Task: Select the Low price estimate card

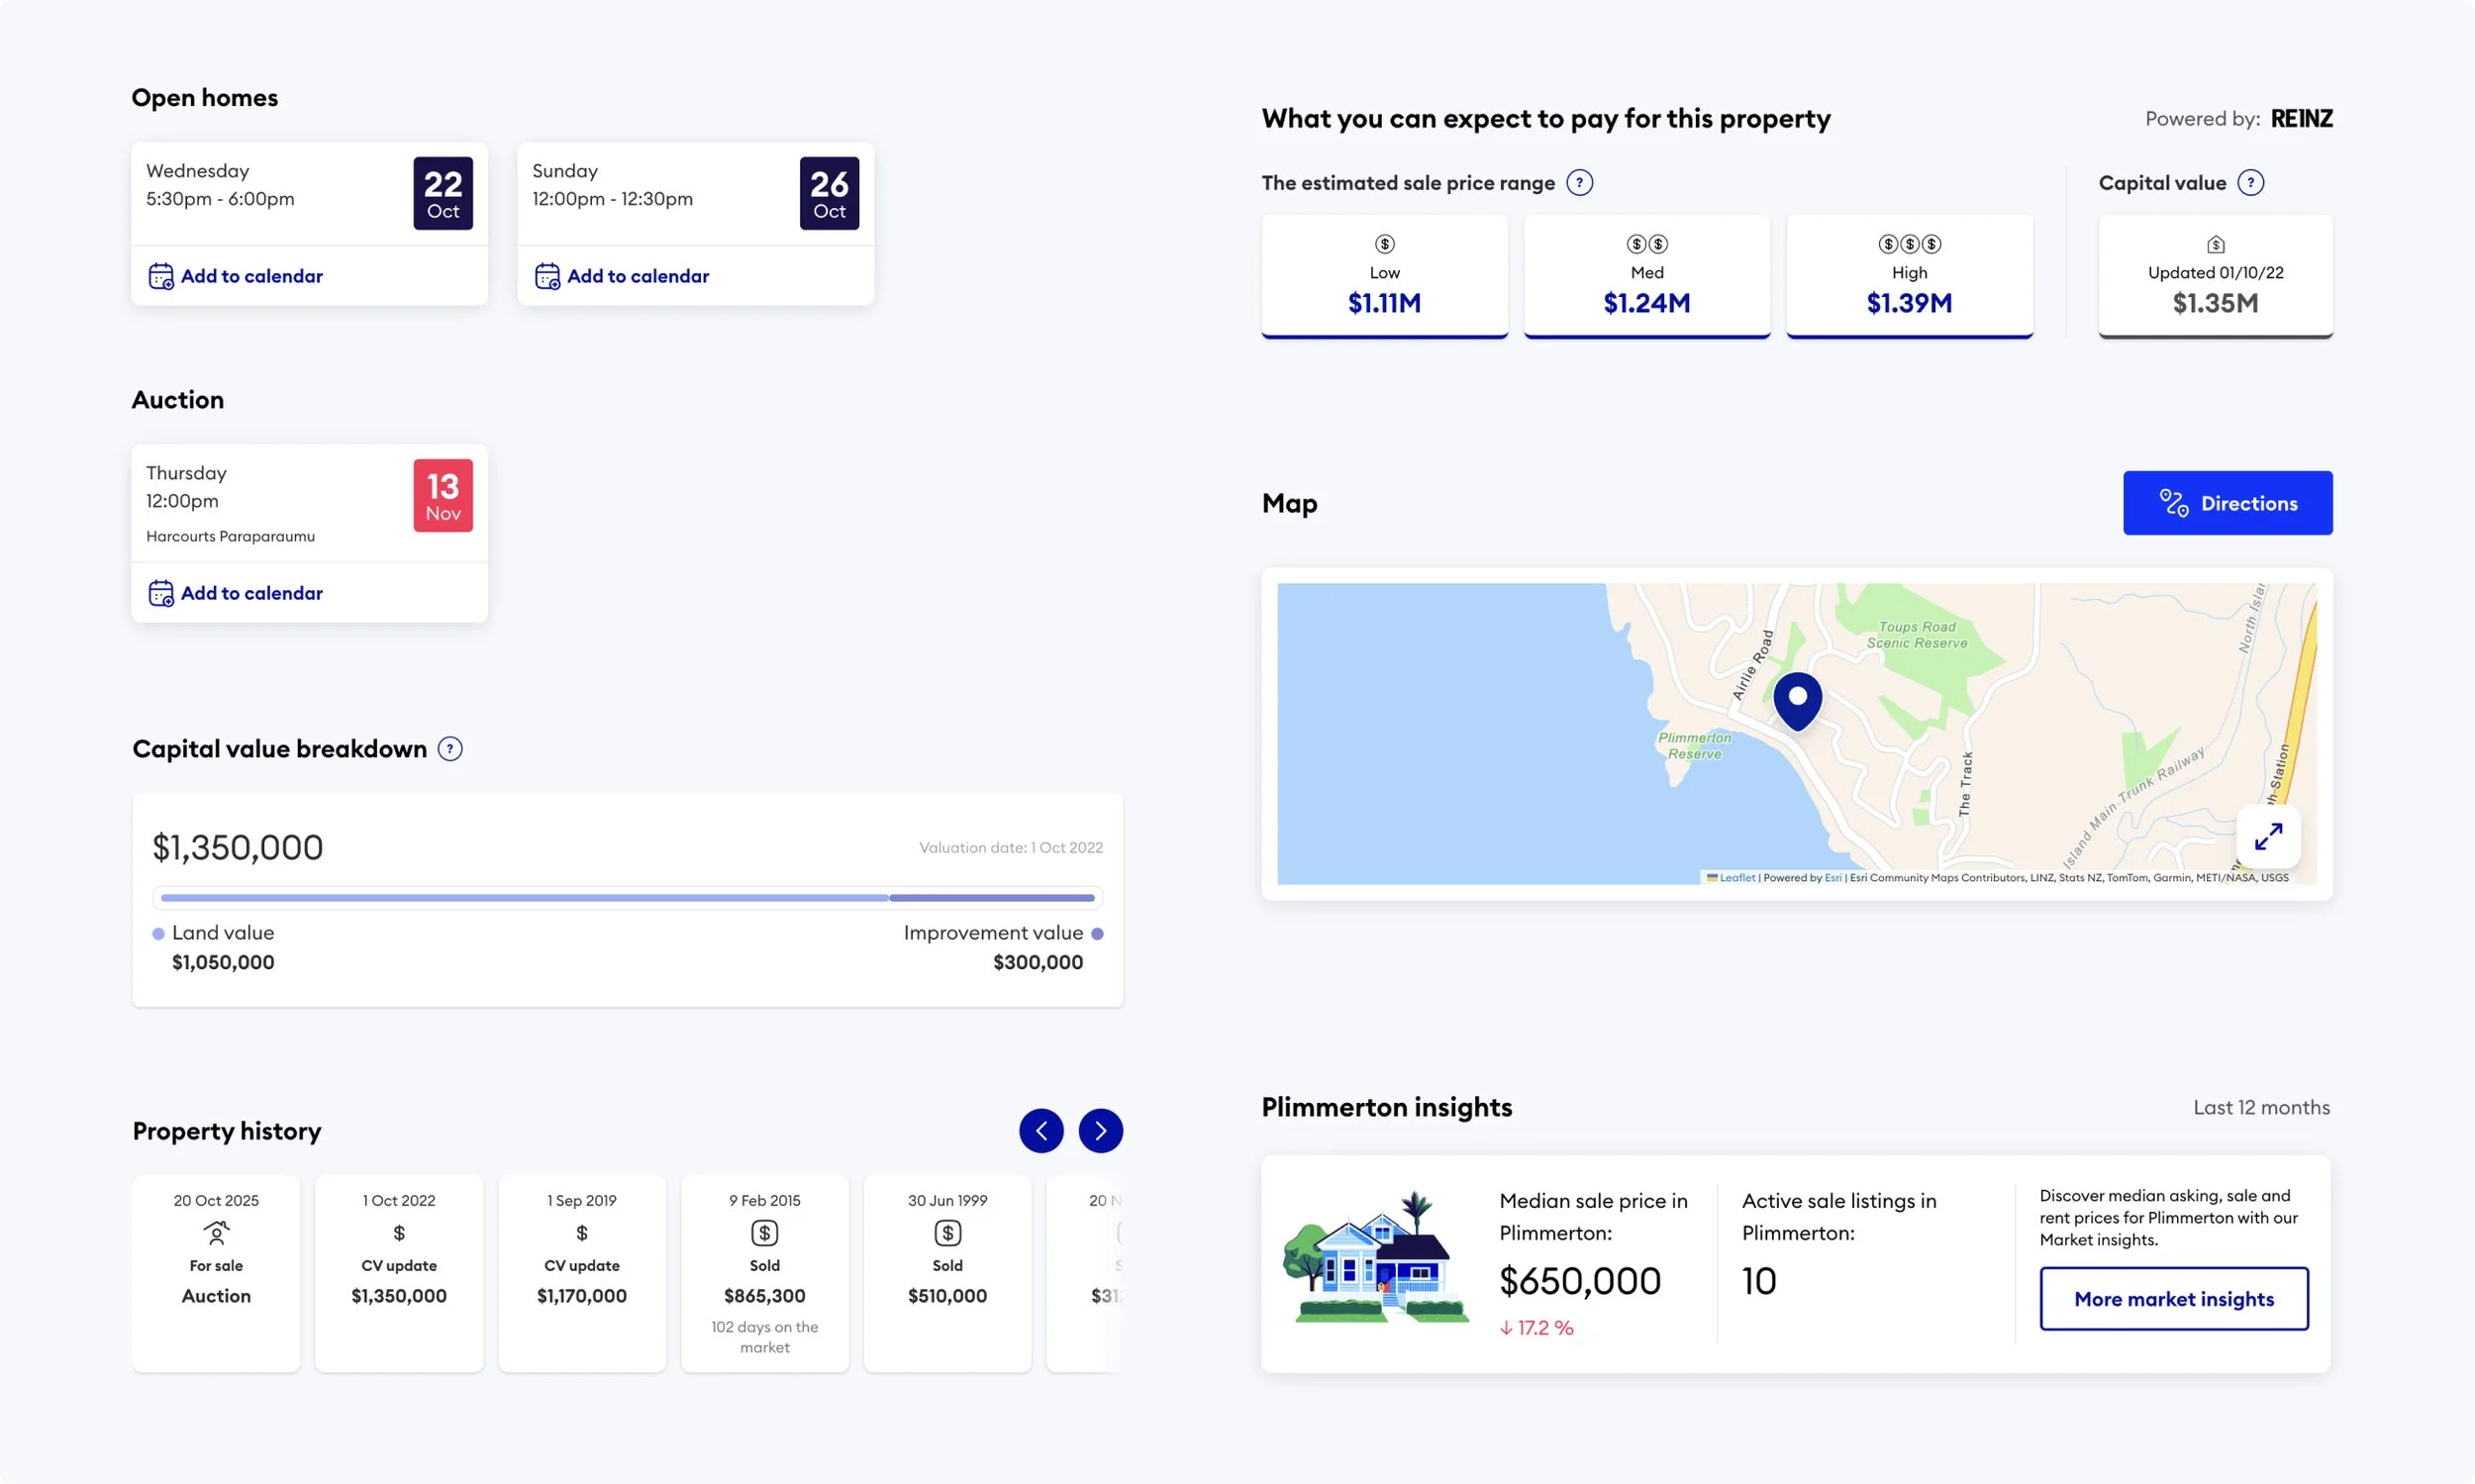Action: point(1384,277)
